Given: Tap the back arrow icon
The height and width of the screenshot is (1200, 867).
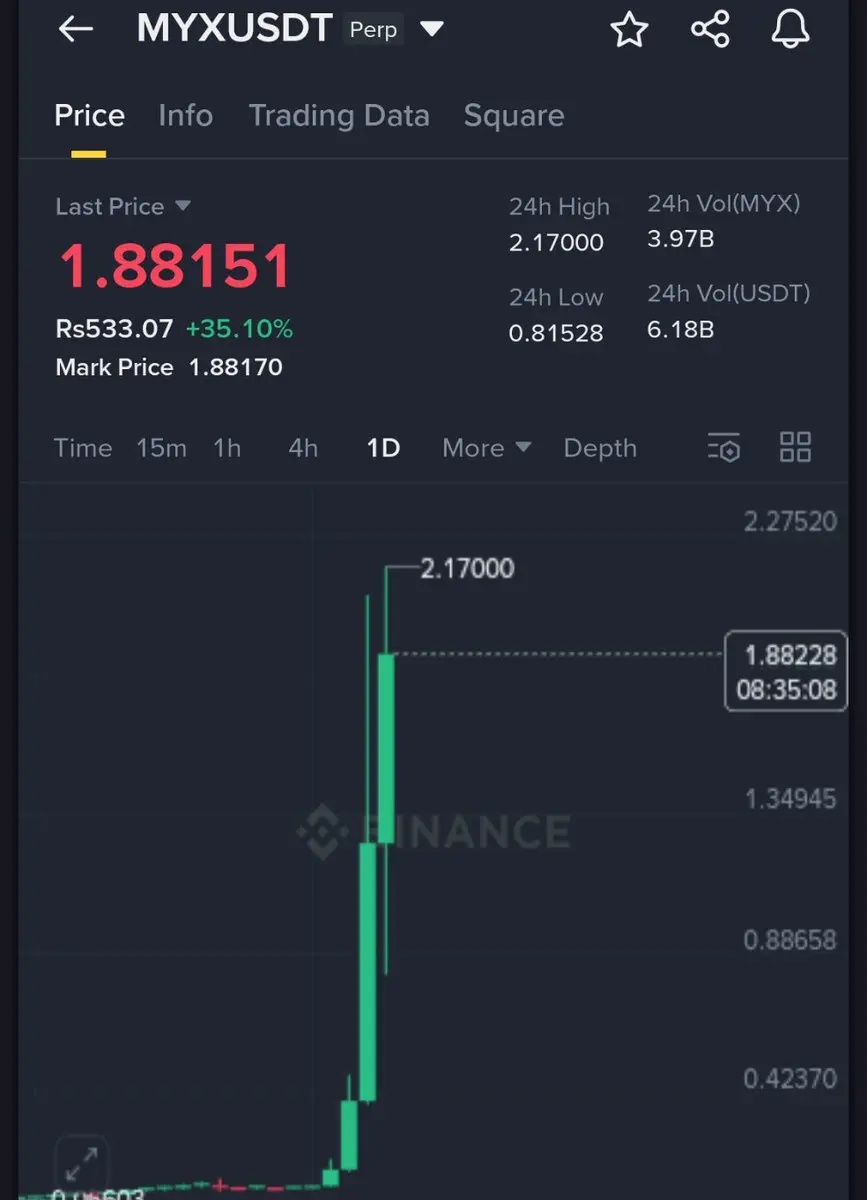Looking at the screenshot, I should [x=76, y=29].
